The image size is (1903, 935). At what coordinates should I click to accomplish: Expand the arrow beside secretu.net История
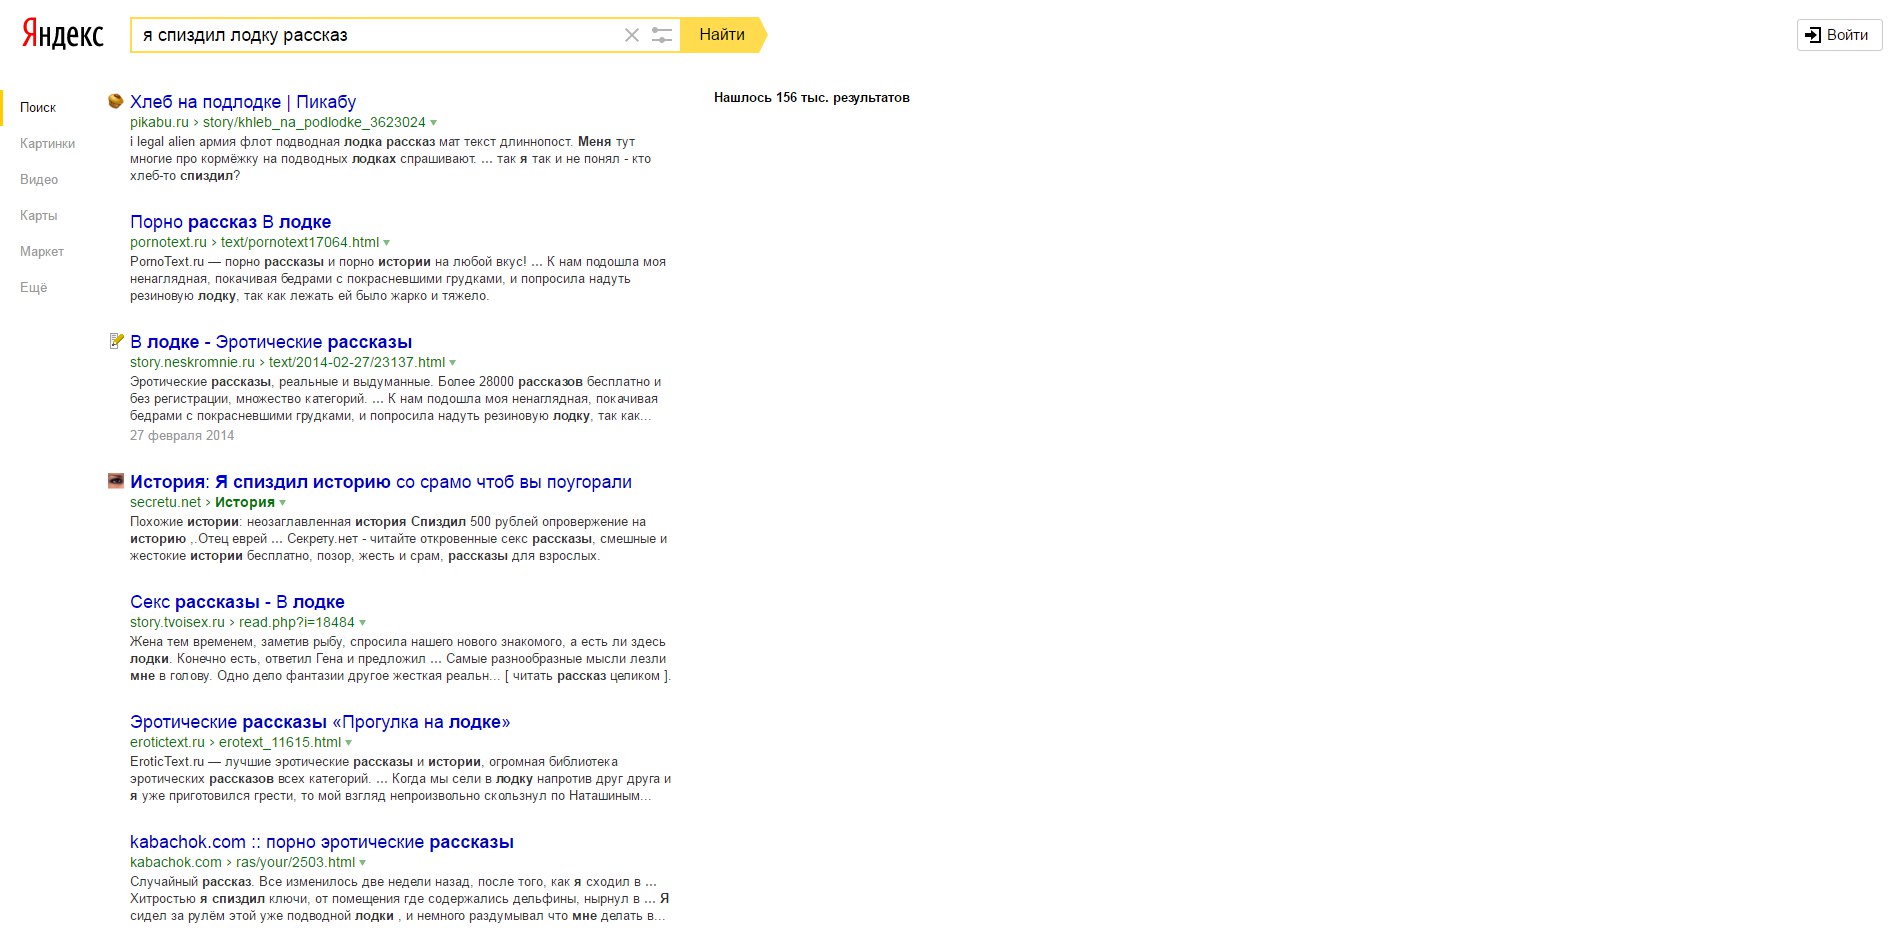click(x=283, y=503)
